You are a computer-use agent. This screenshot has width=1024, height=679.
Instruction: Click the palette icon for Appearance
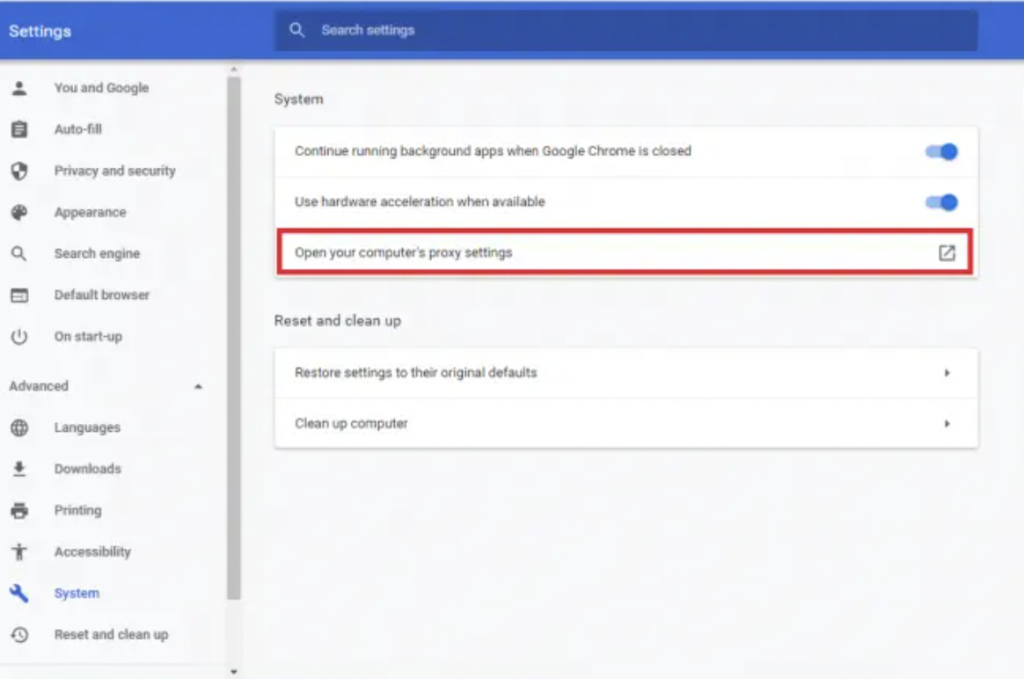[20, 212]
